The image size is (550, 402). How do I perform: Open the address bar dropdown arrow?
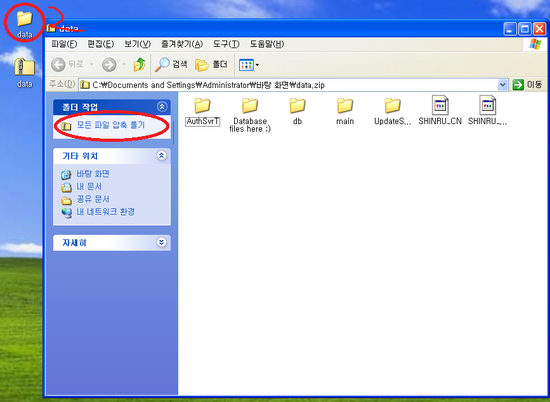coord(502,85)
